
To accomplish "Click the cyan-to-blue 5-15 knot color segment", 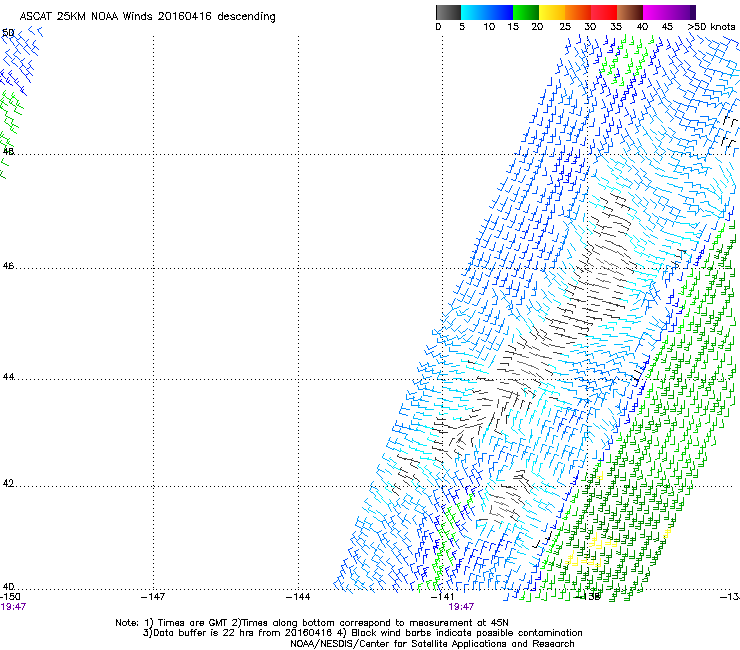I will coord(487,12).
